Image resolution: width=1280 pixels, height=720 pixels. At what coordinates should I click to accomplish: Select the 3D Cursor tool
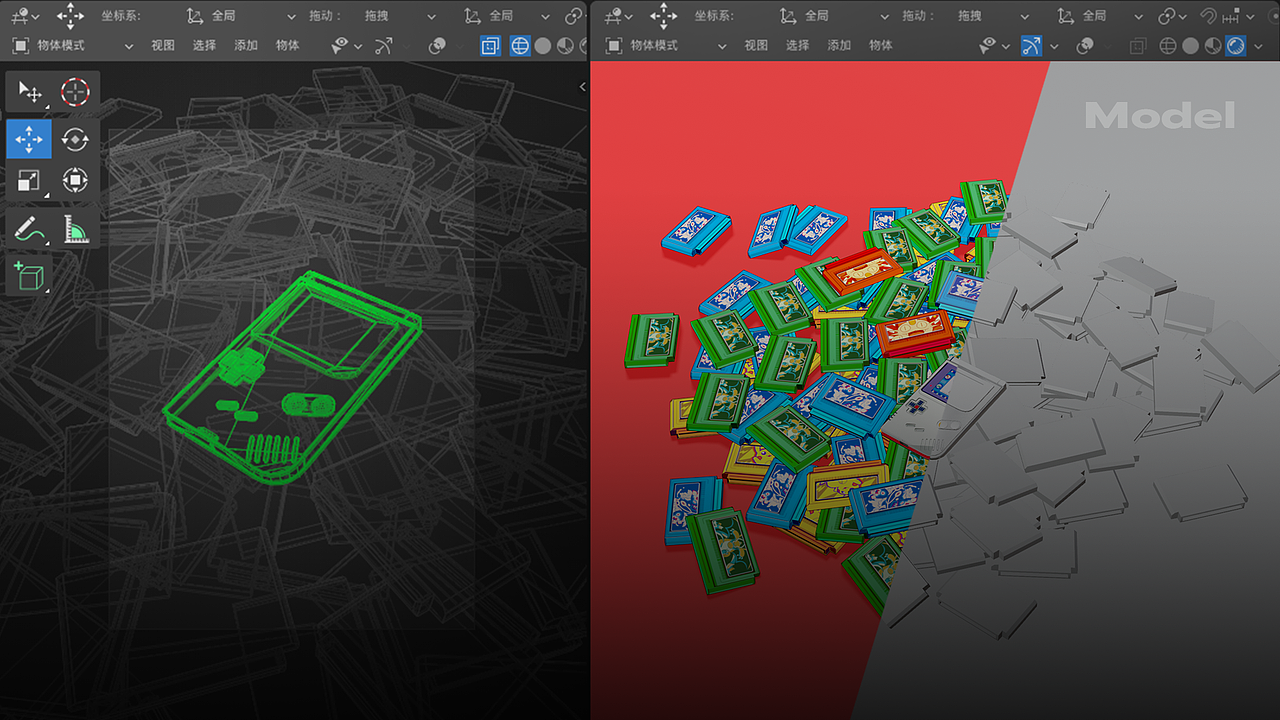pyautogui.click(x=75, y=92)
